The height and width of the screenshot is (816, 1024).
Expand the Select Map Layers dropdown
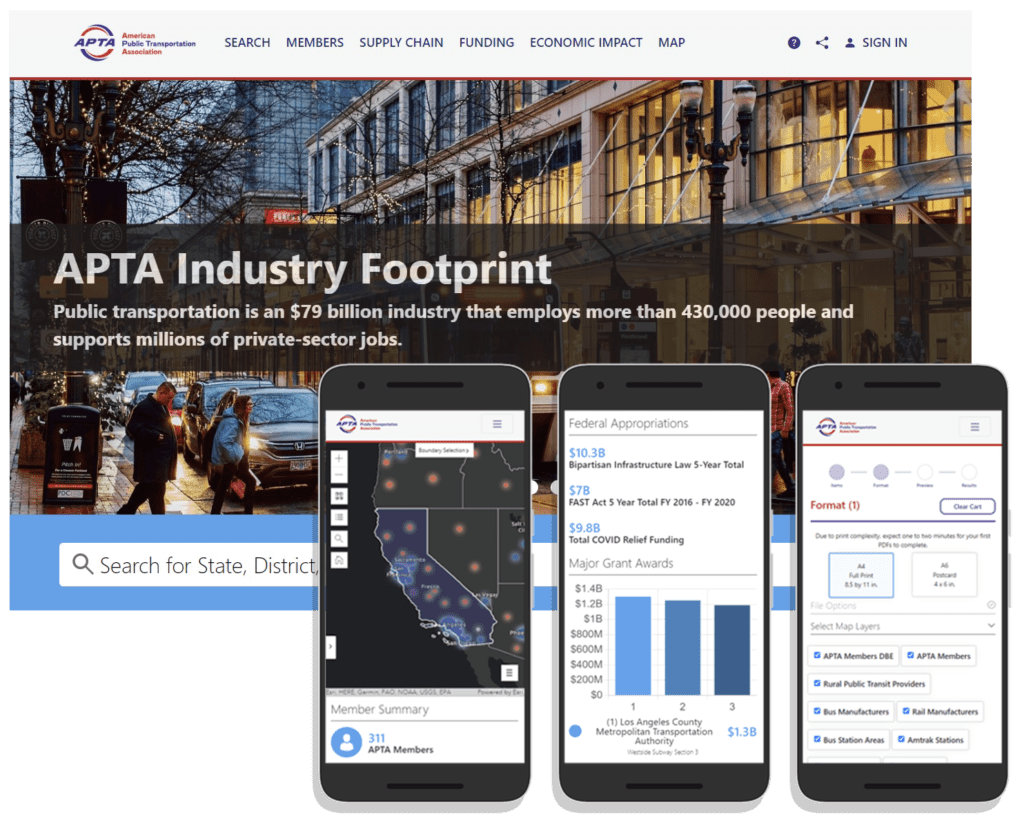pos(902,626)
